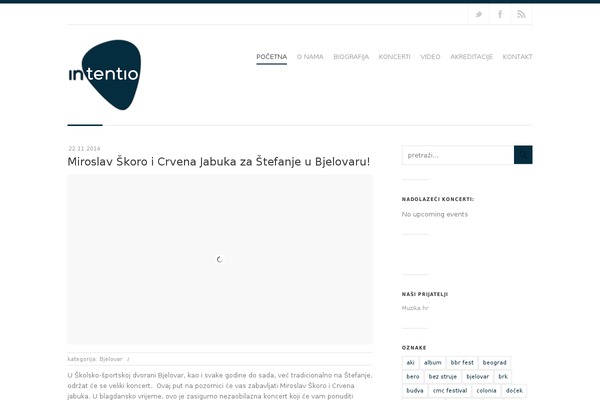Focus the pretraži search field

[x=458, y=155]
